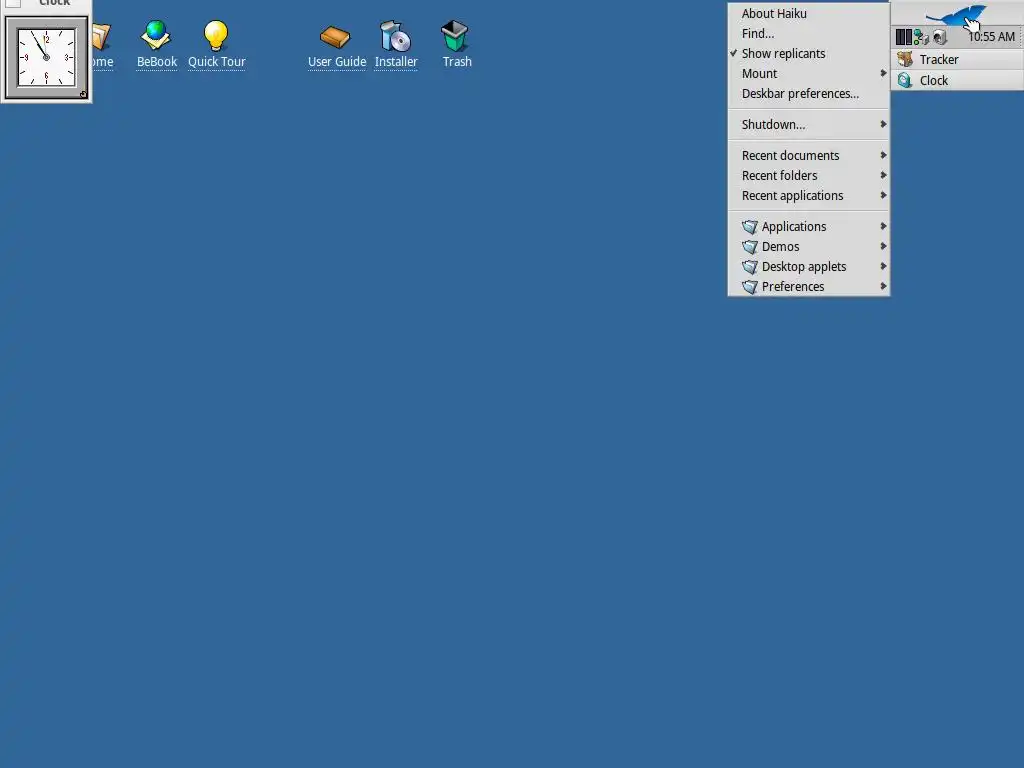This screenshot has width=1024, height=768.
Task: Click the Clock app icon in Deskbar
Action: pos(905,80)
